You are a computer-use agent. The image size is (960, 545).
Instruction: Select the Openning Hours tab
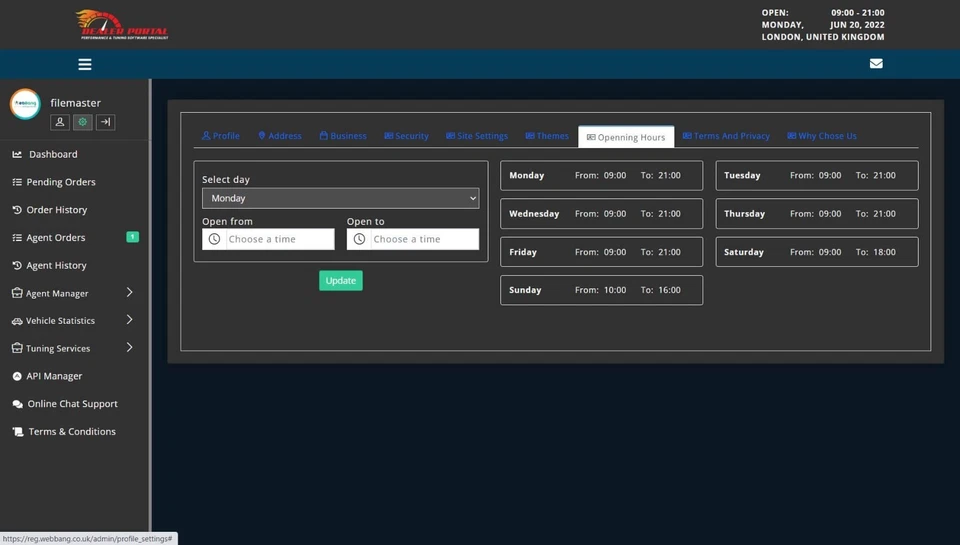point(626,137)
